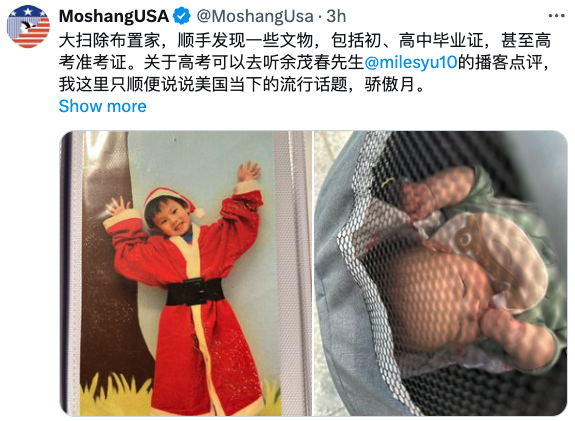Open the baby in stroller photo
This screenshot has height=421, width=575.
click(441, 273)
